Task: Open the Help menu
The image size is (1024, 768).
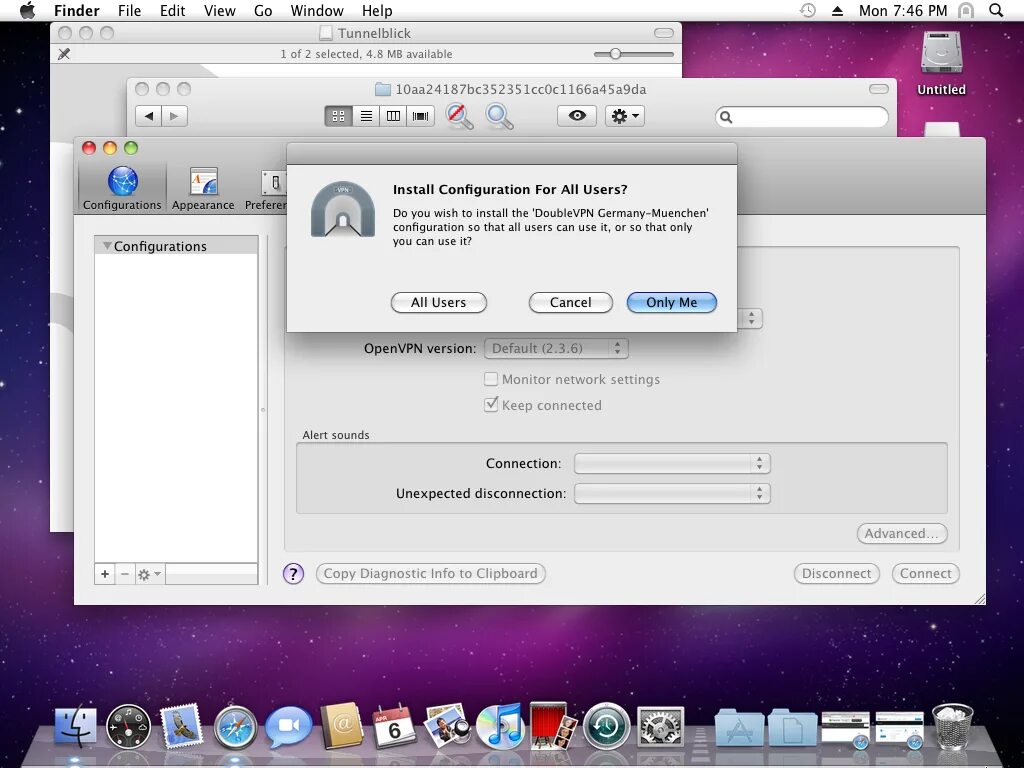Action: click(377, 10)
